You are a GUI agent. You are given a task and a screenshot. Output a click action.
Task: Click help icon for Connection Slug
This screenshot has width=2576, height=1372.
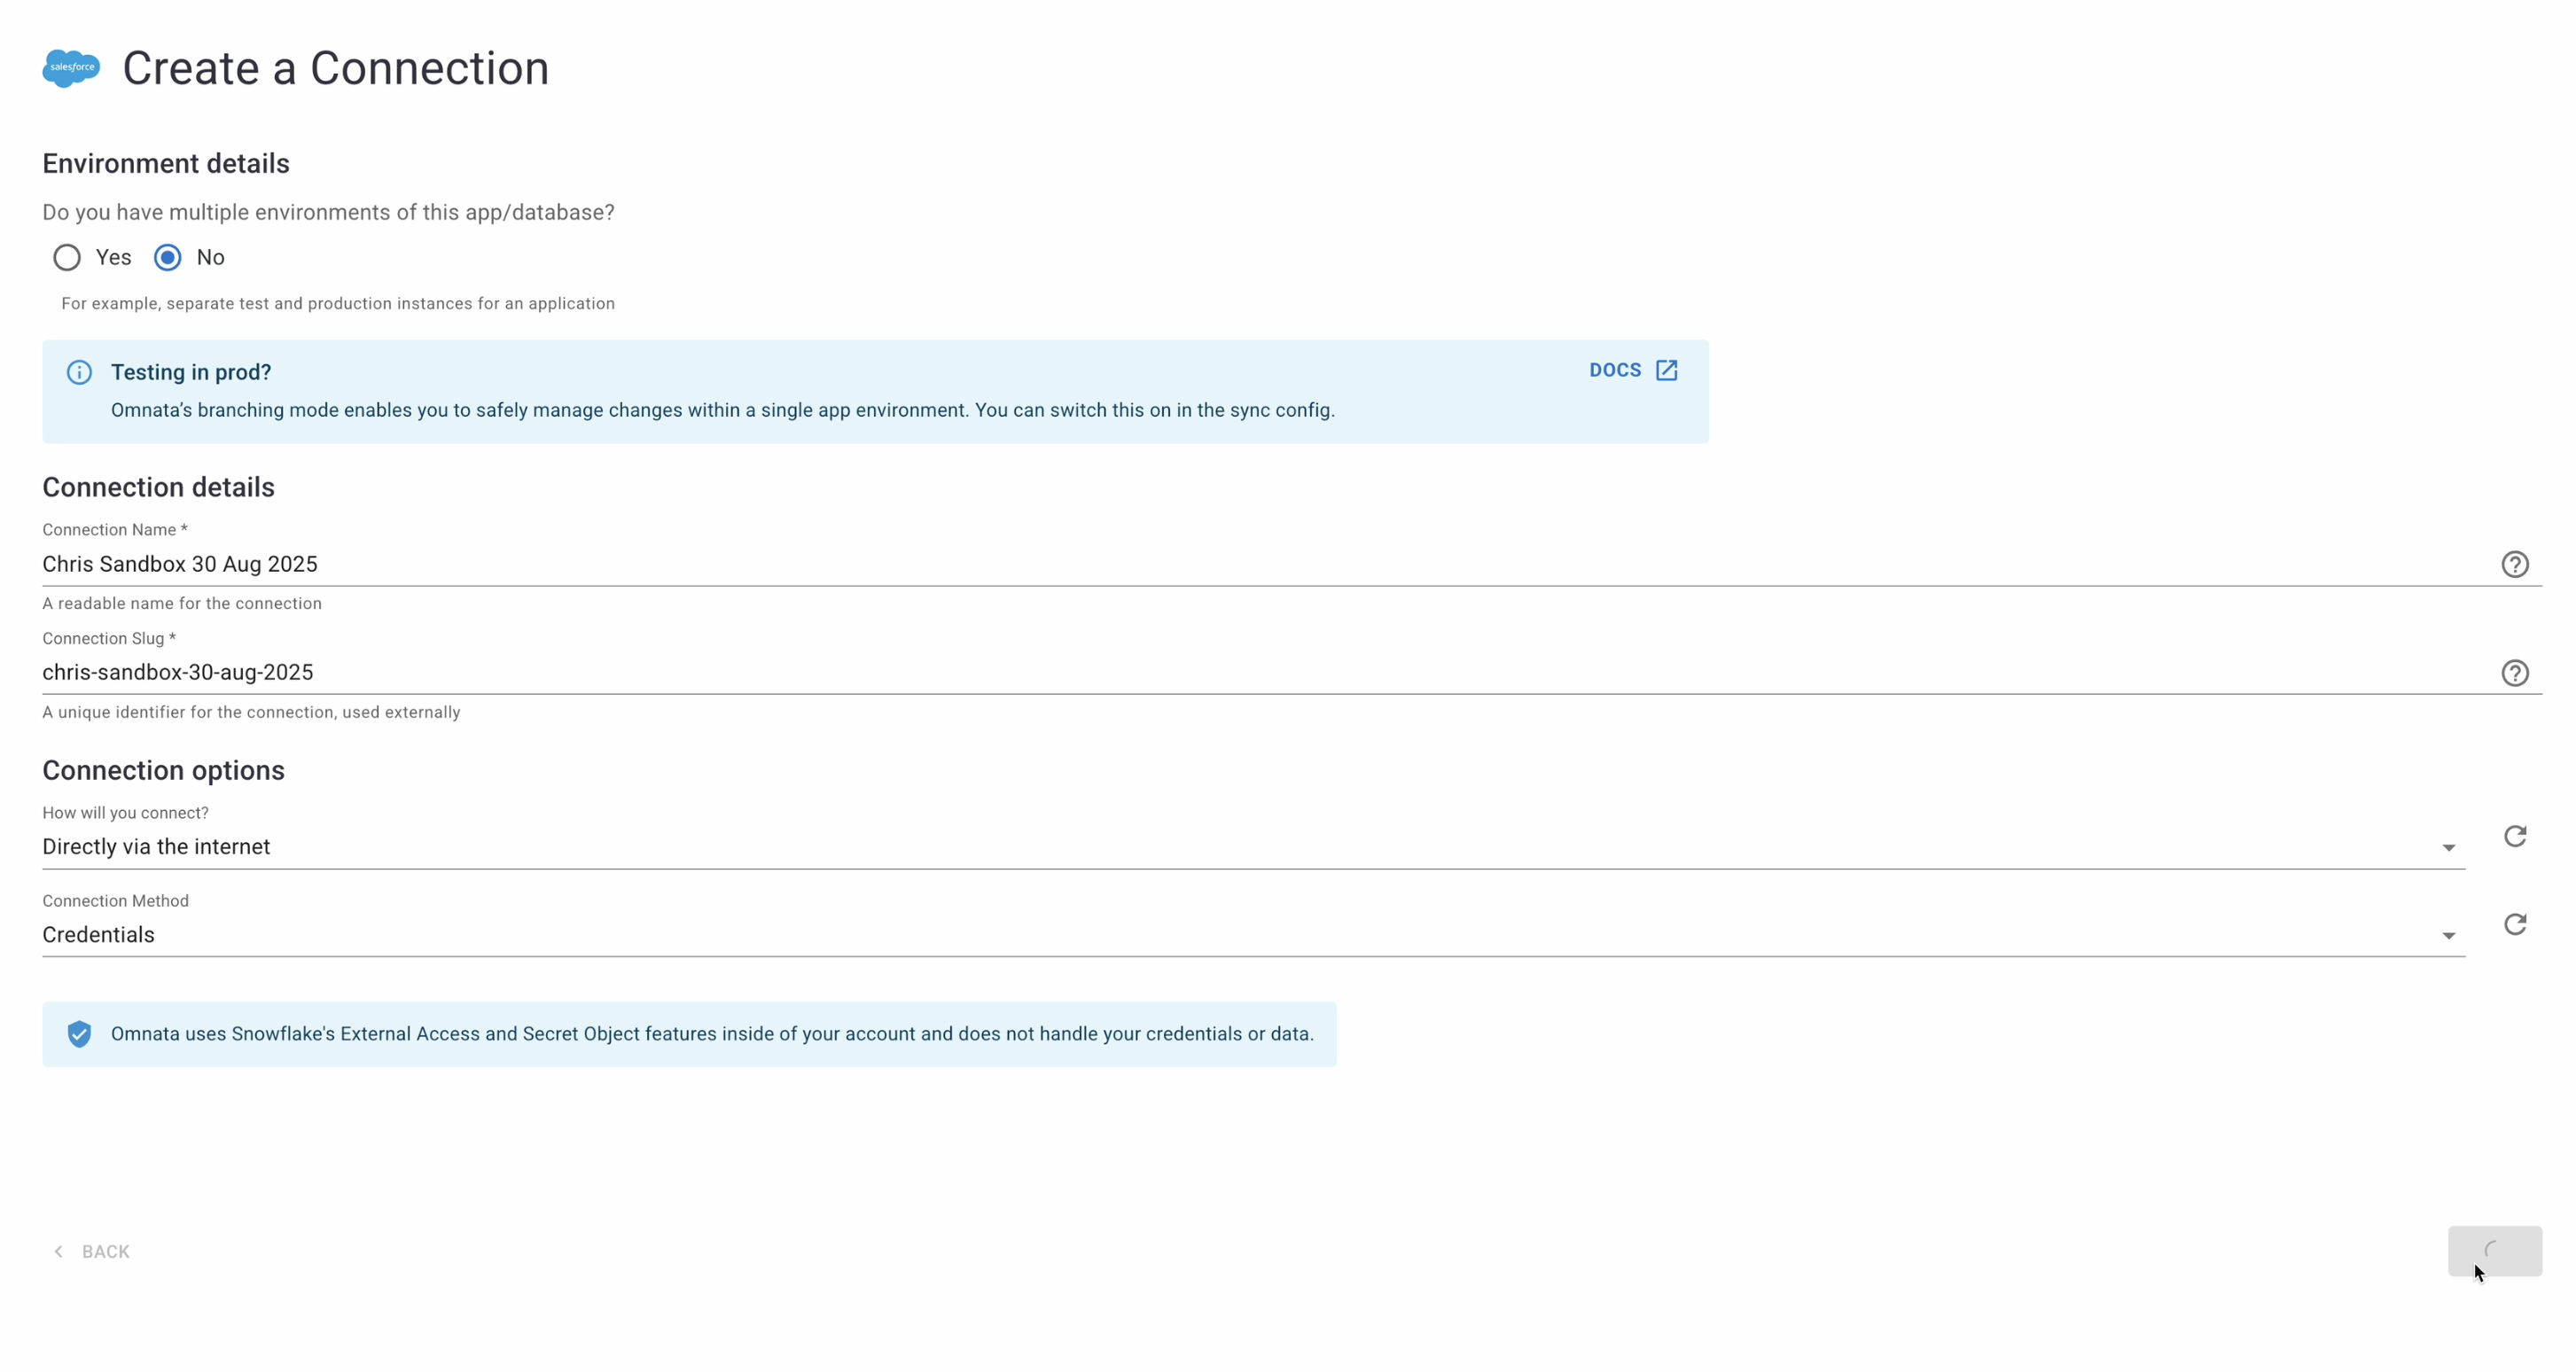tap(2514, 673)
